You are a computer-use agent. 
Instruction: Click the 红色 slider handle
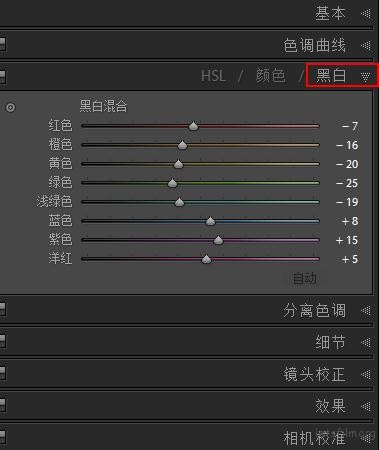193,126
